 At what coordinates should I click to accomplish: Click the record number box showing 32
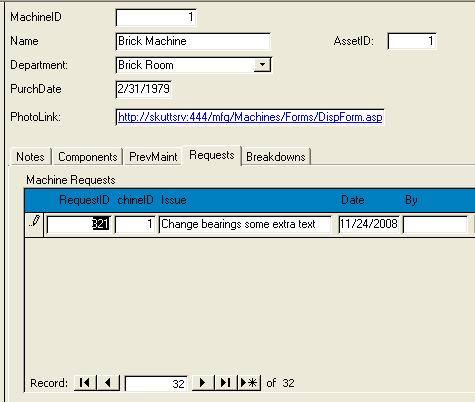[156, 383]
